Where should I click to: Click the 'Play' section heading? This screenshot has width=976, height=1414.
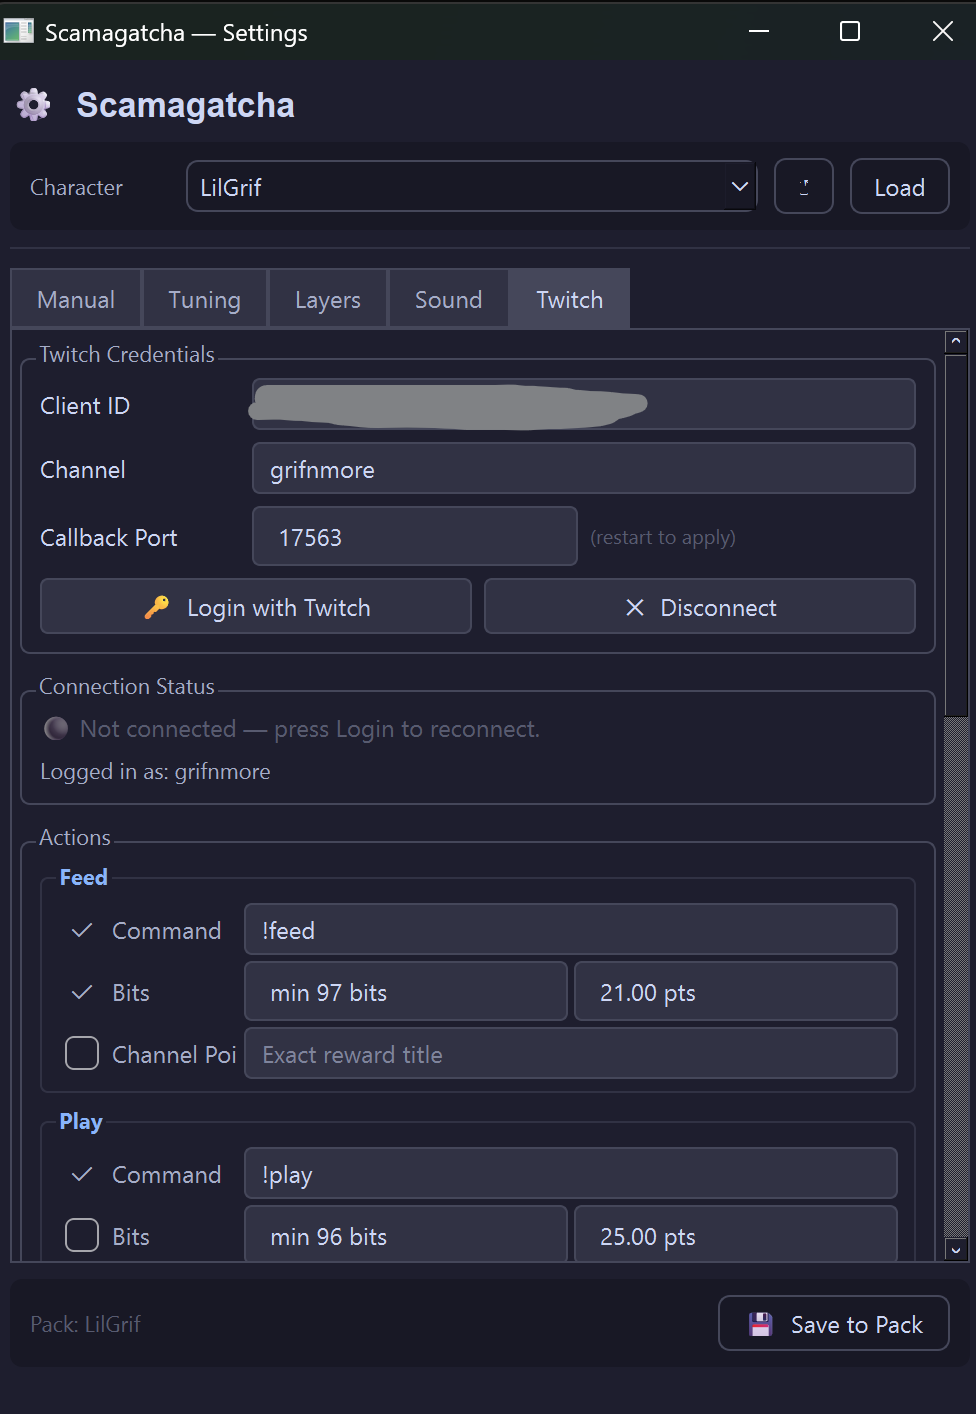81,1121
